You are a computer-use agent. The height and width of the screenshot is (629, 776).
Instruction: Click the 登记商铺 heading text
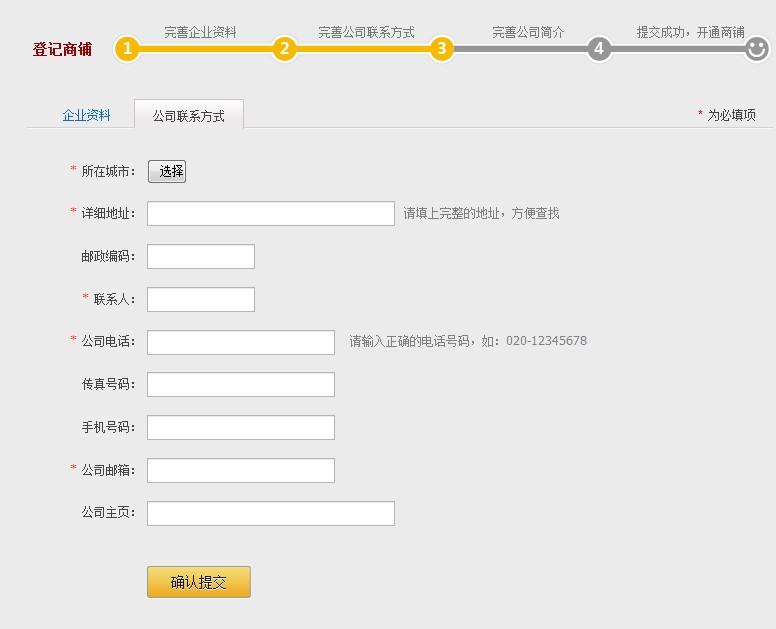[62, 49]
